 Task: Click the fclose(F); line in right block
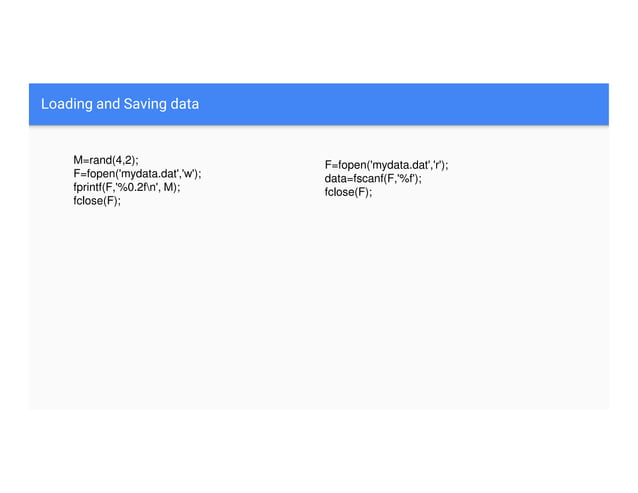[348, 192]
